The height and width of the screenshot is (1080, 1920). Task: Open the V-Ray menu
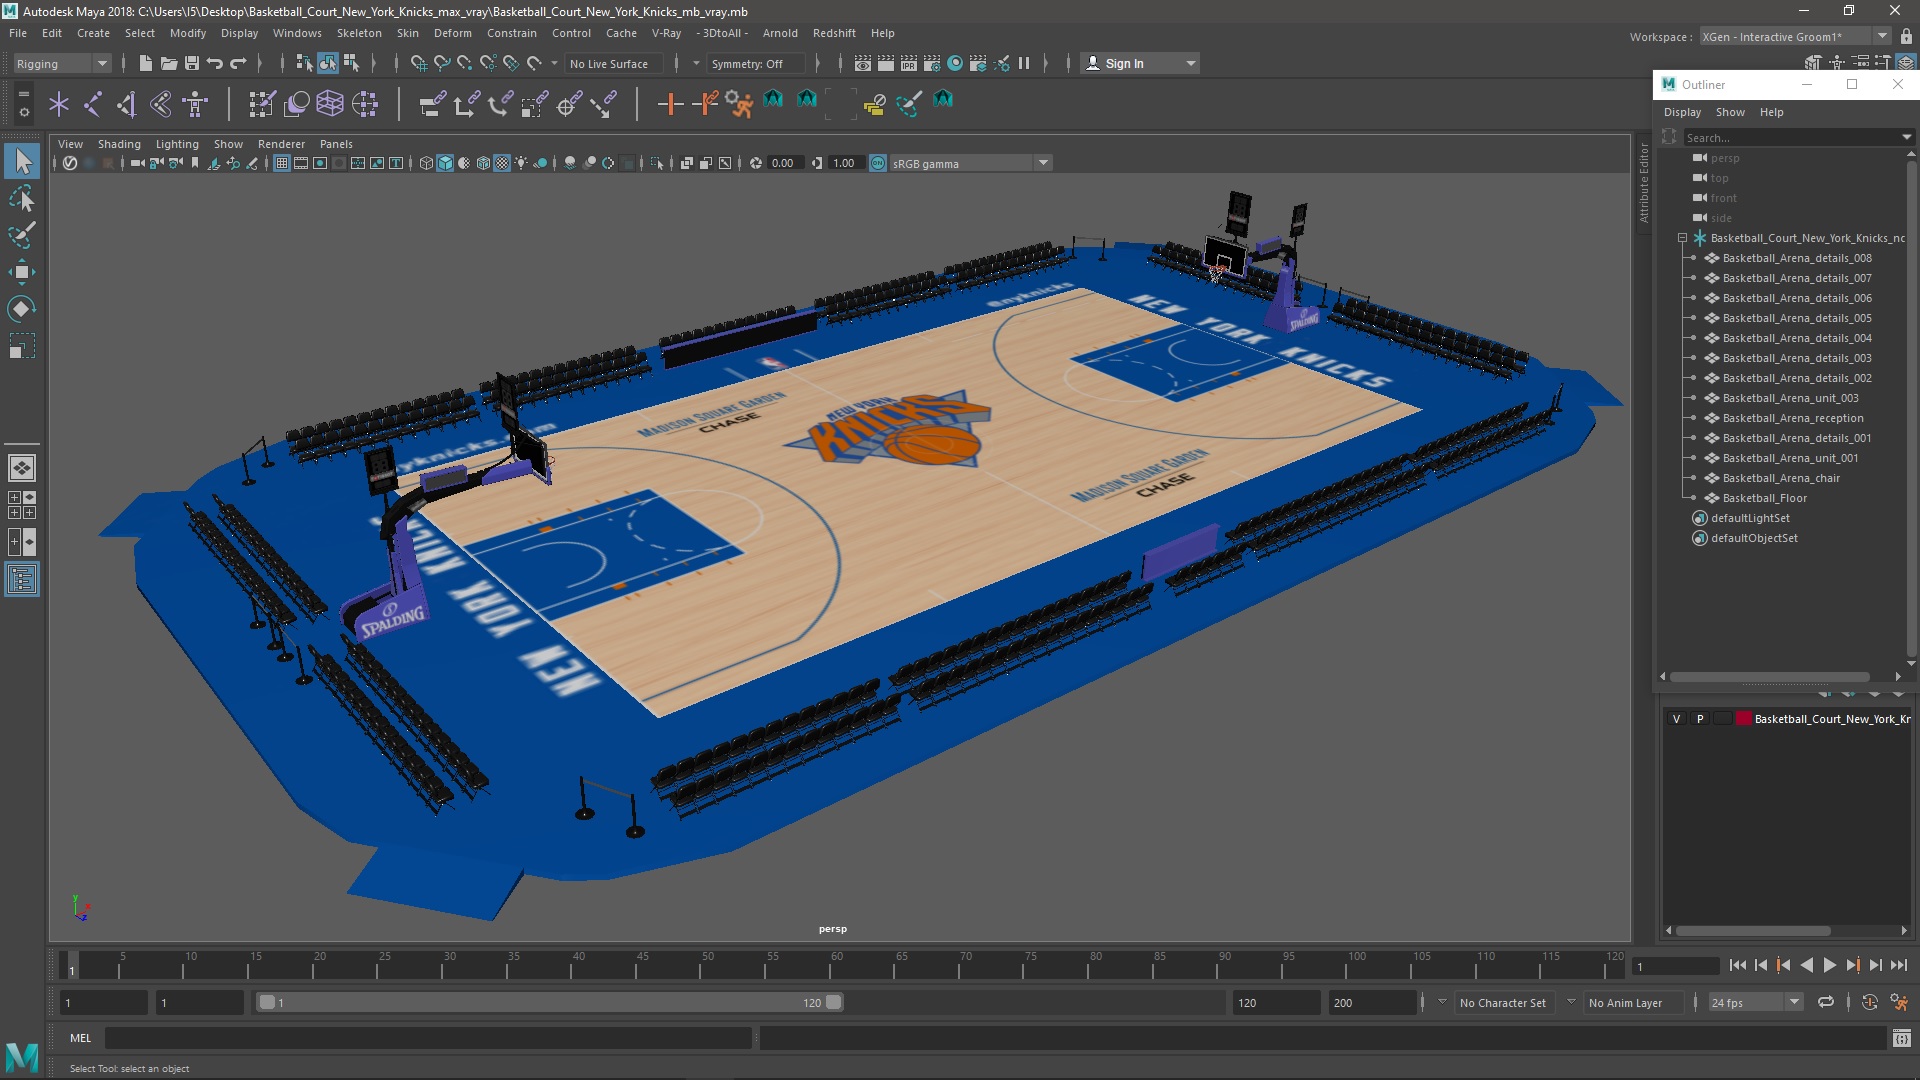(666, 33)
